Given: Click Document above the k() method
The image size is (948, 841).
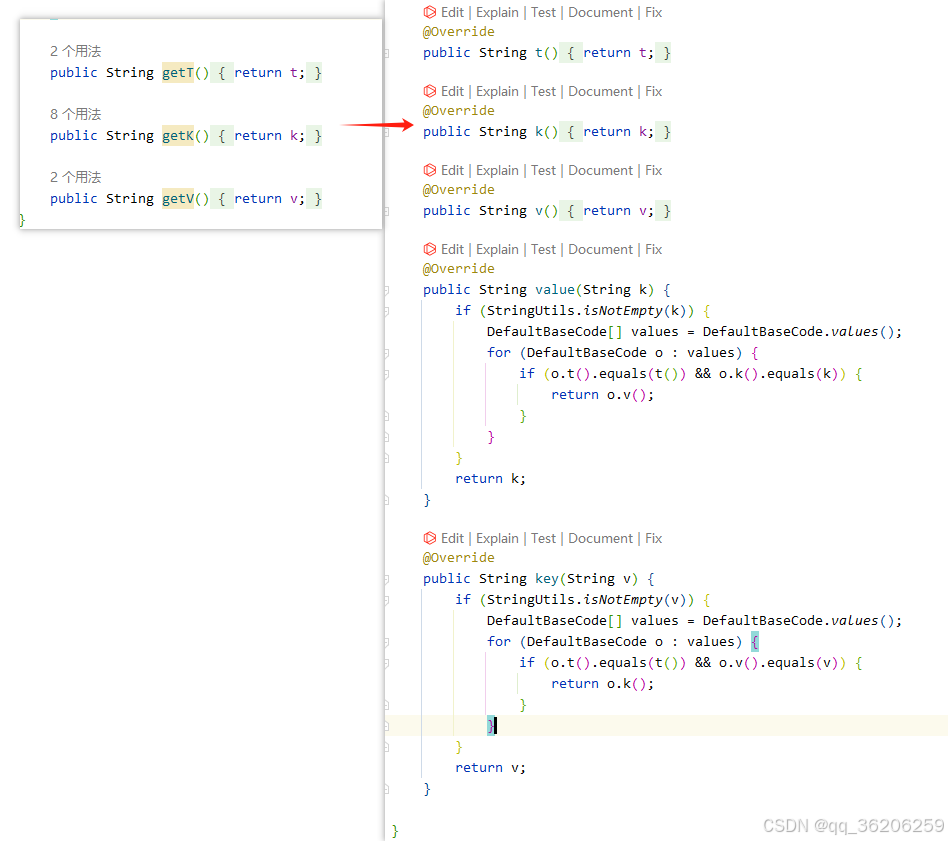Looking at the screenshot, I should coord(600,91).
